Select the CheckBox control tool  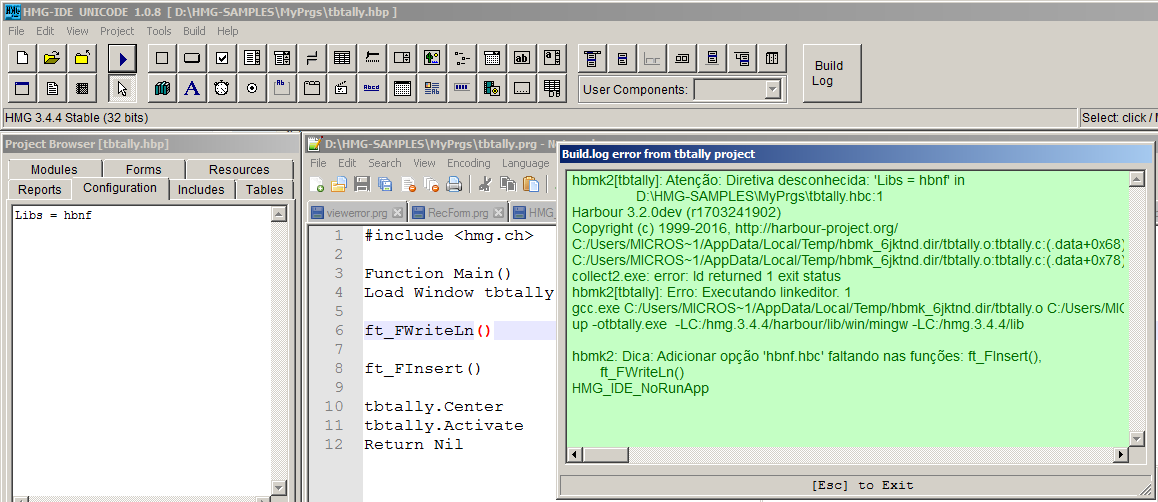click(x=222, y=58)
